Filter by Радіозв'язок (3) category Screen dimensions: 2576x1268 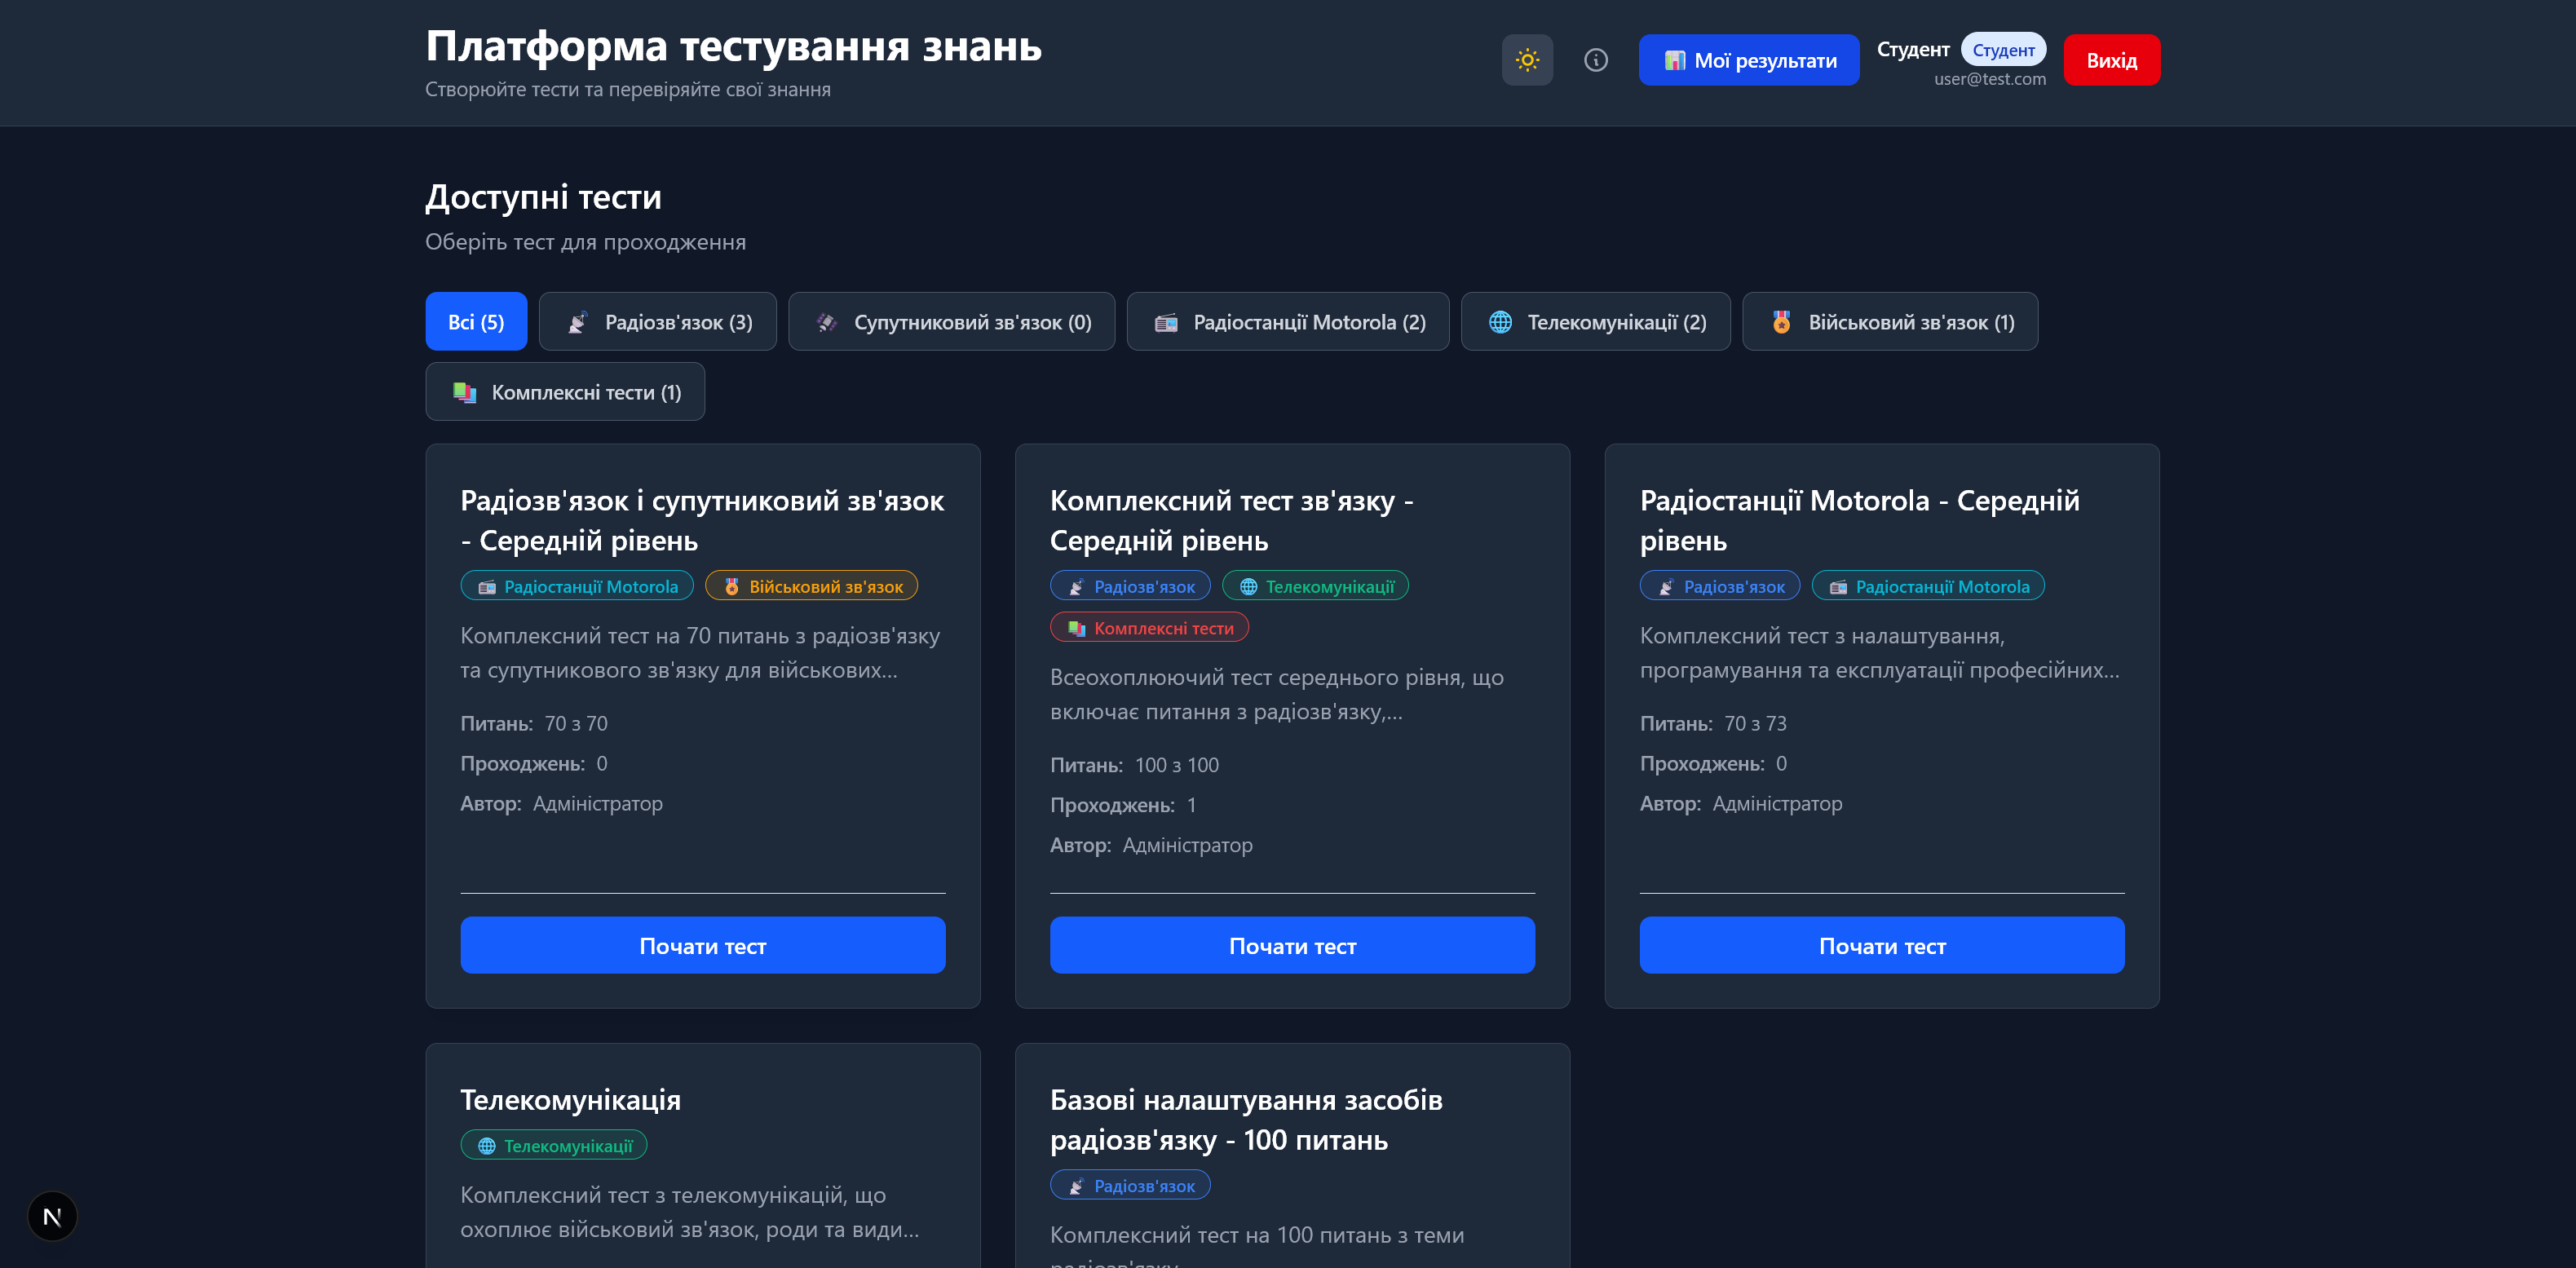[x=658, y=322]
